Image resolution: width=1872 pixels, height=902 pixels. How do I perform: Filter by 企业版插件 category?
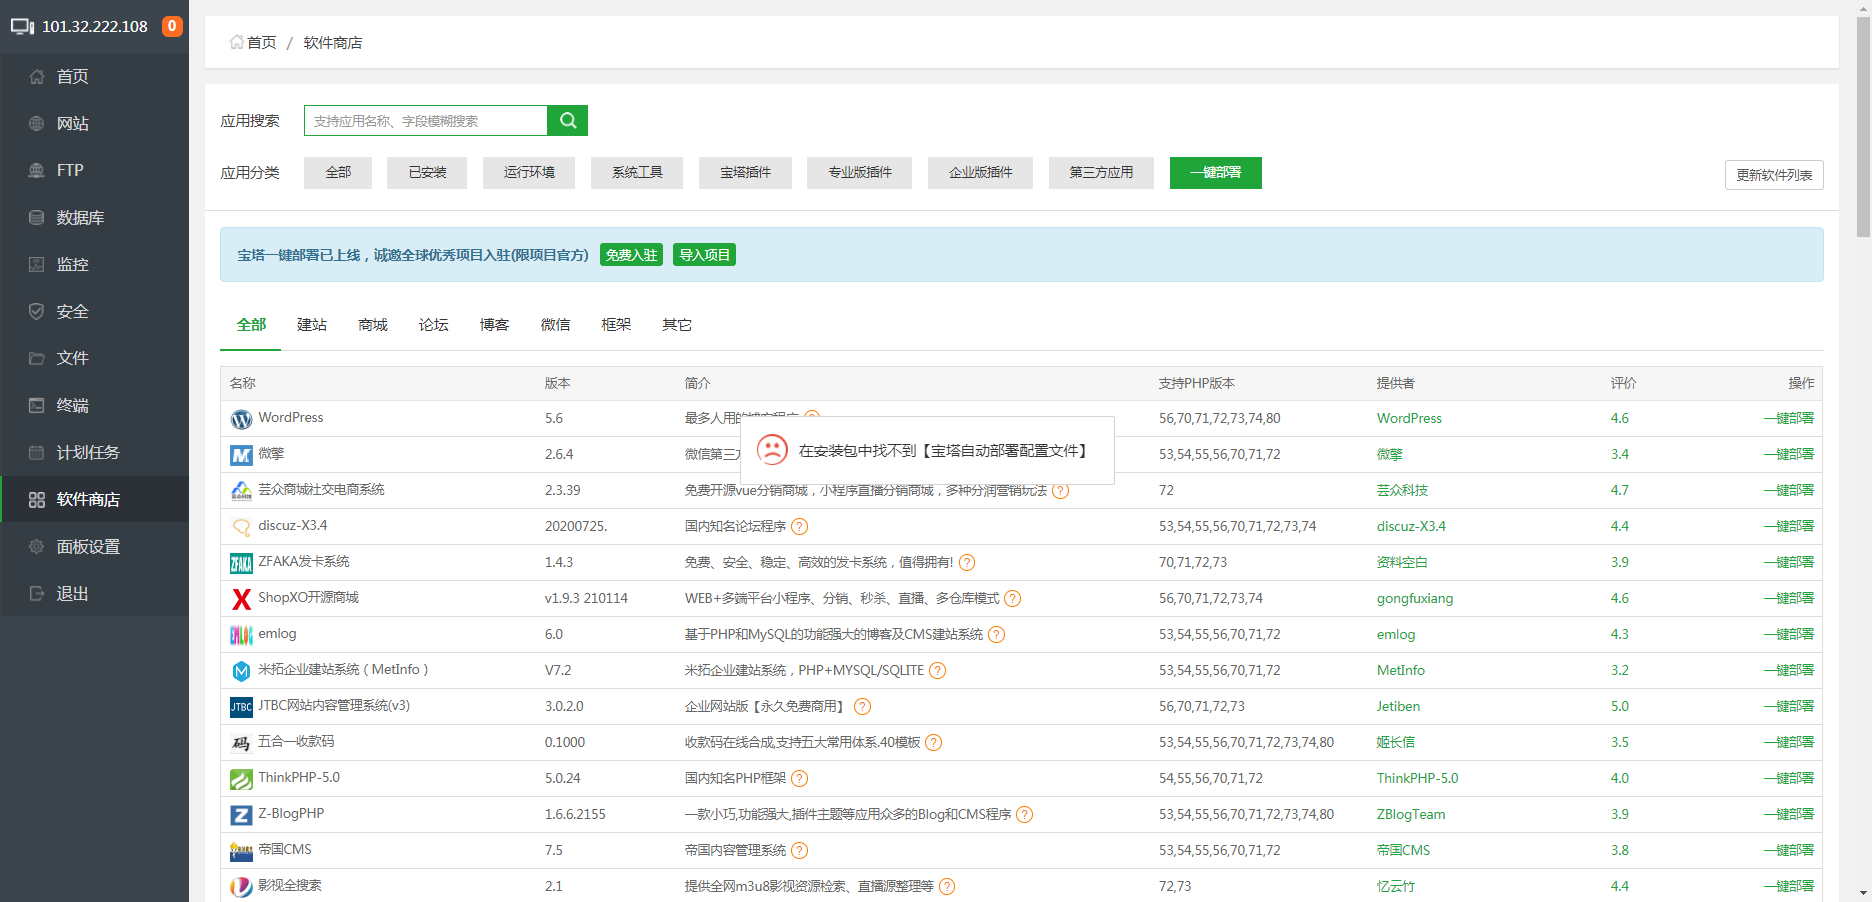click(x=980, y=172)
